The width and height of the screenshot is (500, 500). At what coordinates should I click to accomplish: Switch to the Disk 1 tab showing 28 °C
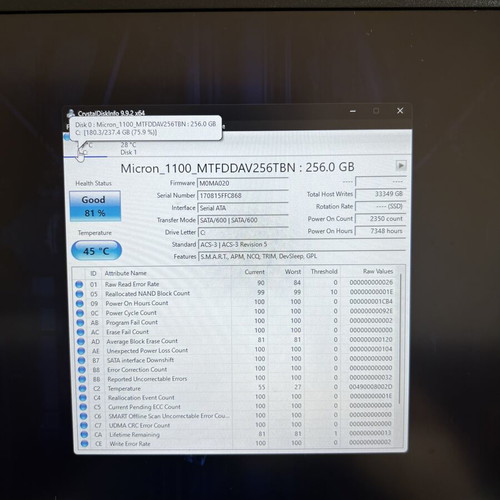point(128,148)
